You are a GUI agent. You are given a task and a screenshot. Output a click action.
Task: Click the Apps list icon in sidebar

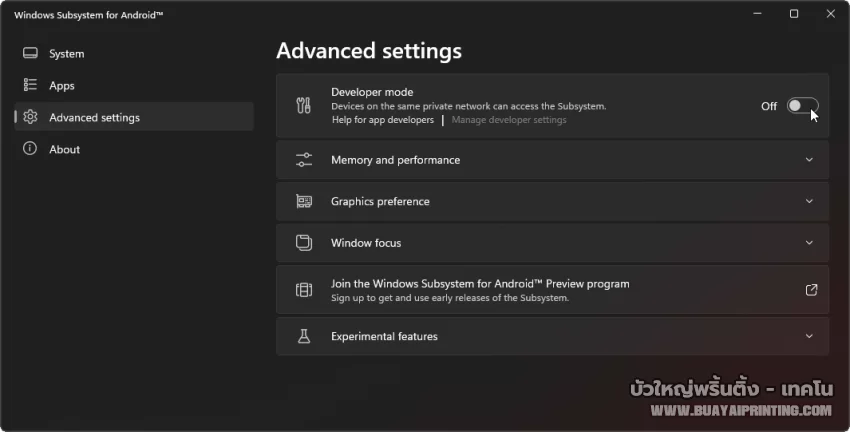(x=30, y=86)
